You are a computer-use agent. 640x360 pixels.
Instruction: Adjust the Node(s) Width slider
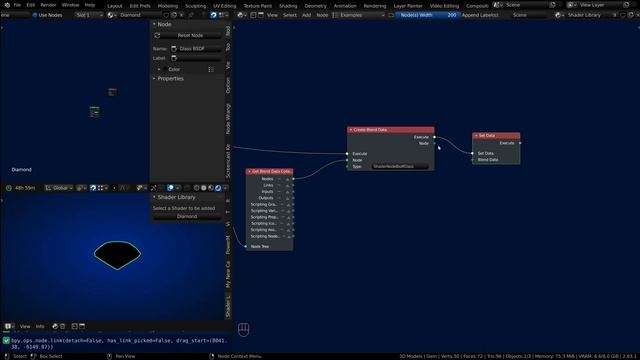tap(427, 15)
